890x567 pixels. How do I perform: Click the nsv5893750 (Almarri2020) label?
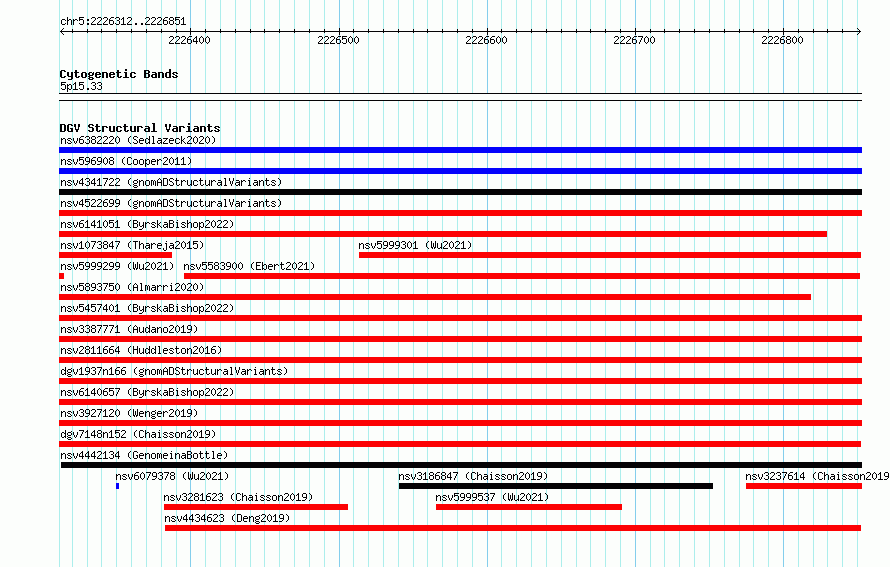coord(132,287)
